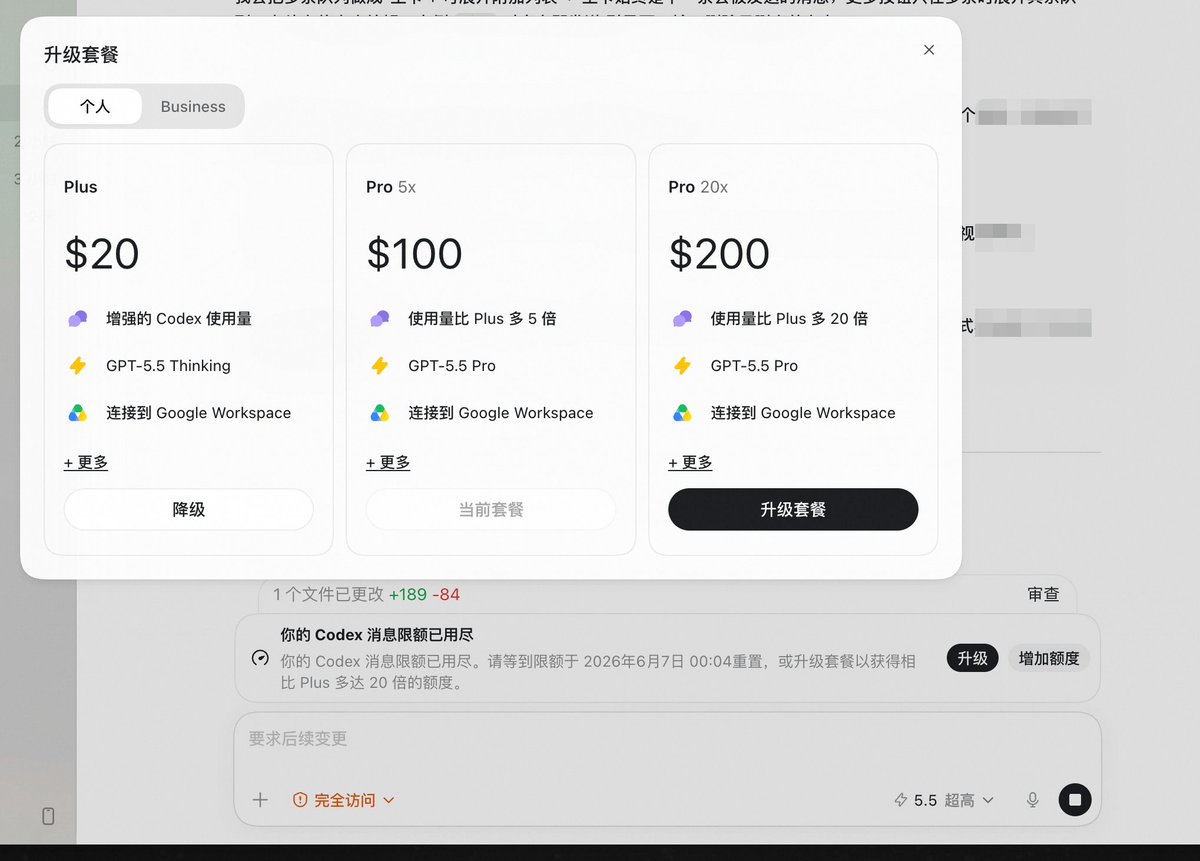Click the phone icon in sidebar bottom
The height and width of the screenshot is (861, 1200).
point(48,816)
